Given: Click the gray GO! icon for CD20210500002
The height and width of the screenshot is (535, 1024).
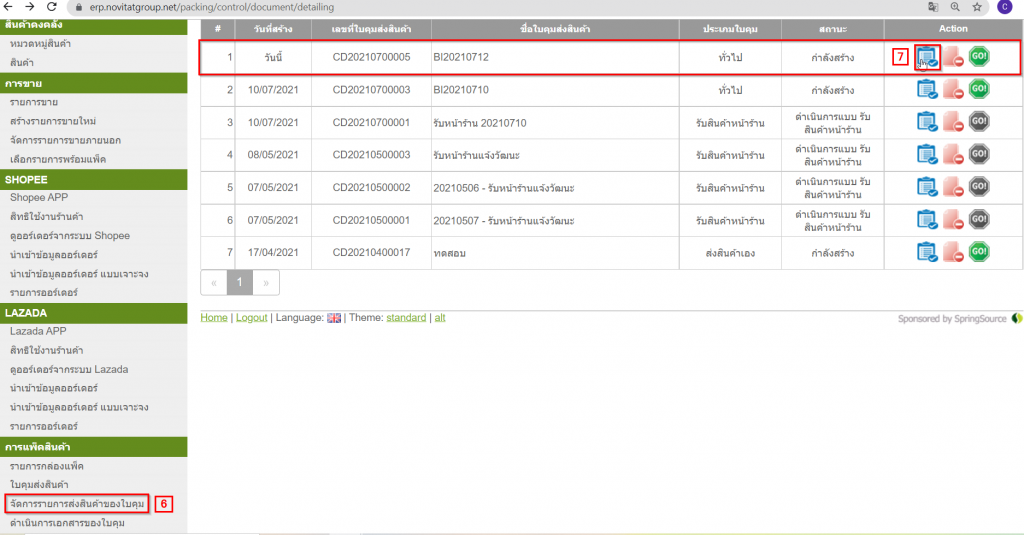Looking at the screenshot, I should (979, 187).
